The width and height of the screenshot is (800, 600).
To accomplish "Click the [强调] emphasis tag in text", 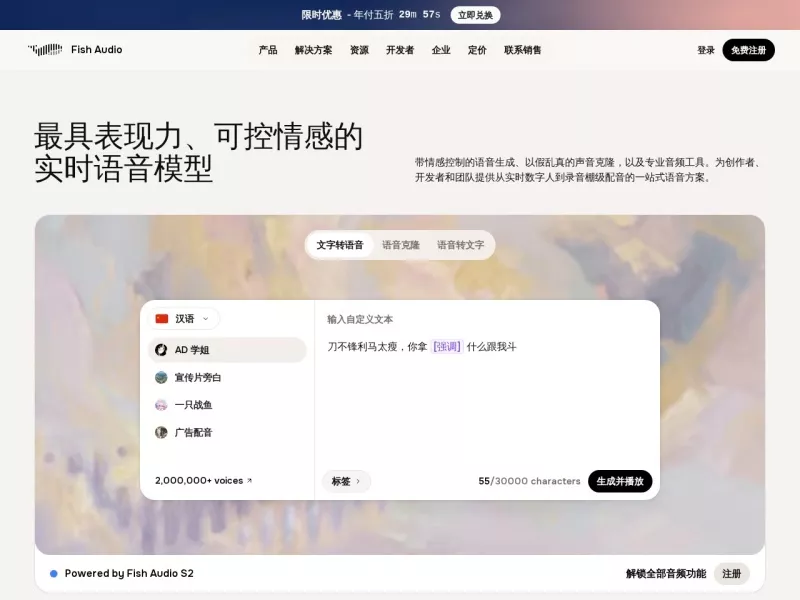I will pyautogui.click(x=447, y=347).
